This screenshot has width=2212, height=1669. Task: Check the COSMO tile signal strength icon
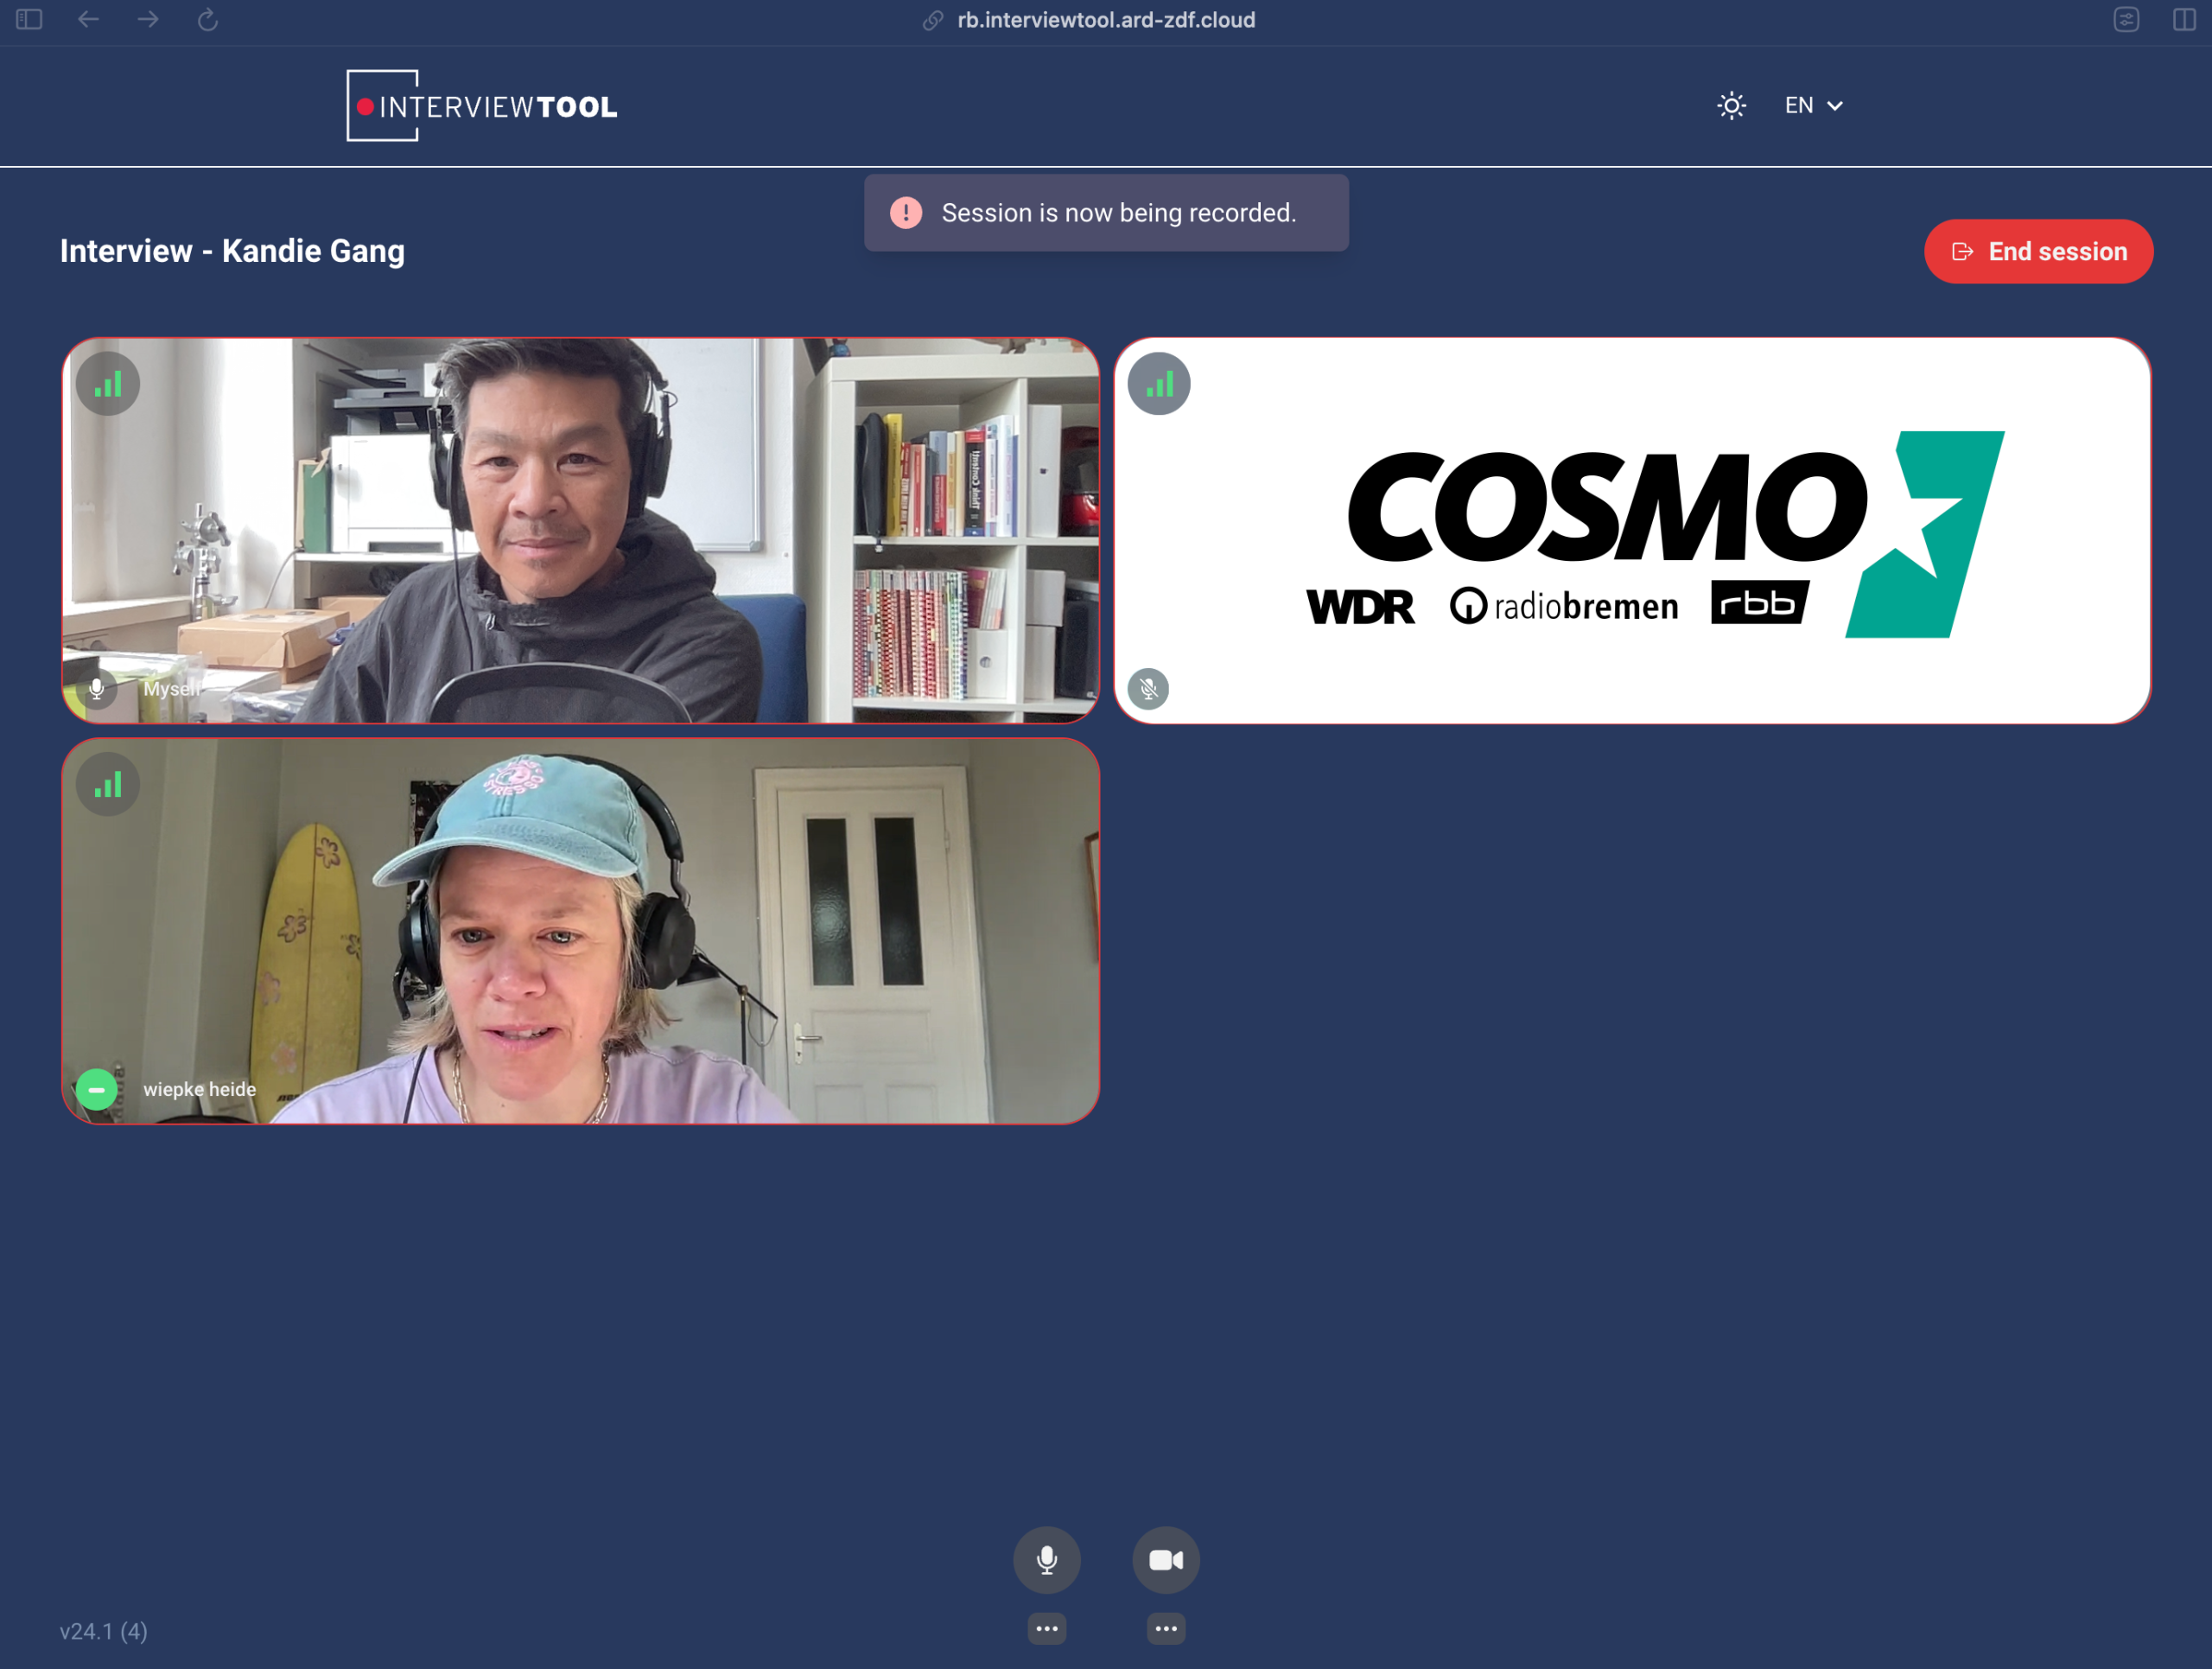click(x=1159, y=384)
